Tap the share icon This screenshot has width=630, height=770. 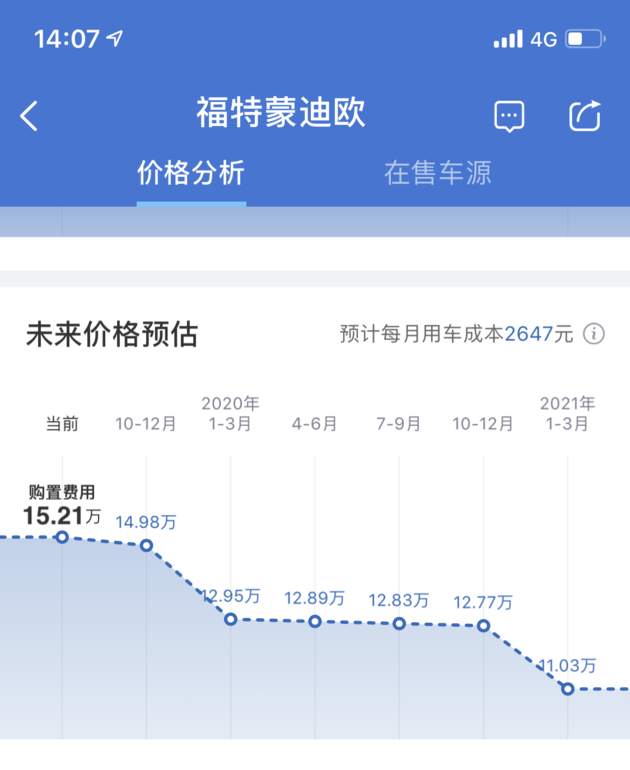[x=585, y=115]
